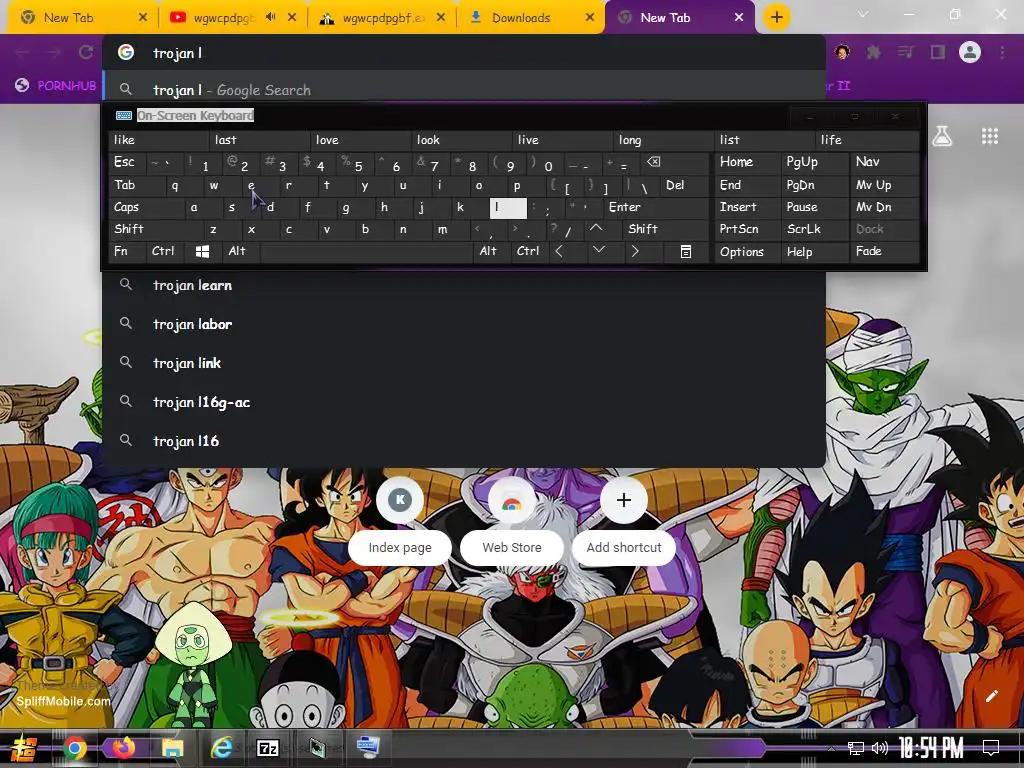Image resolution: width=1024 pixels, height=768 pixels.
Task: Open the Chrome extensions puzzle icon
Action: [x=873, y=52]
